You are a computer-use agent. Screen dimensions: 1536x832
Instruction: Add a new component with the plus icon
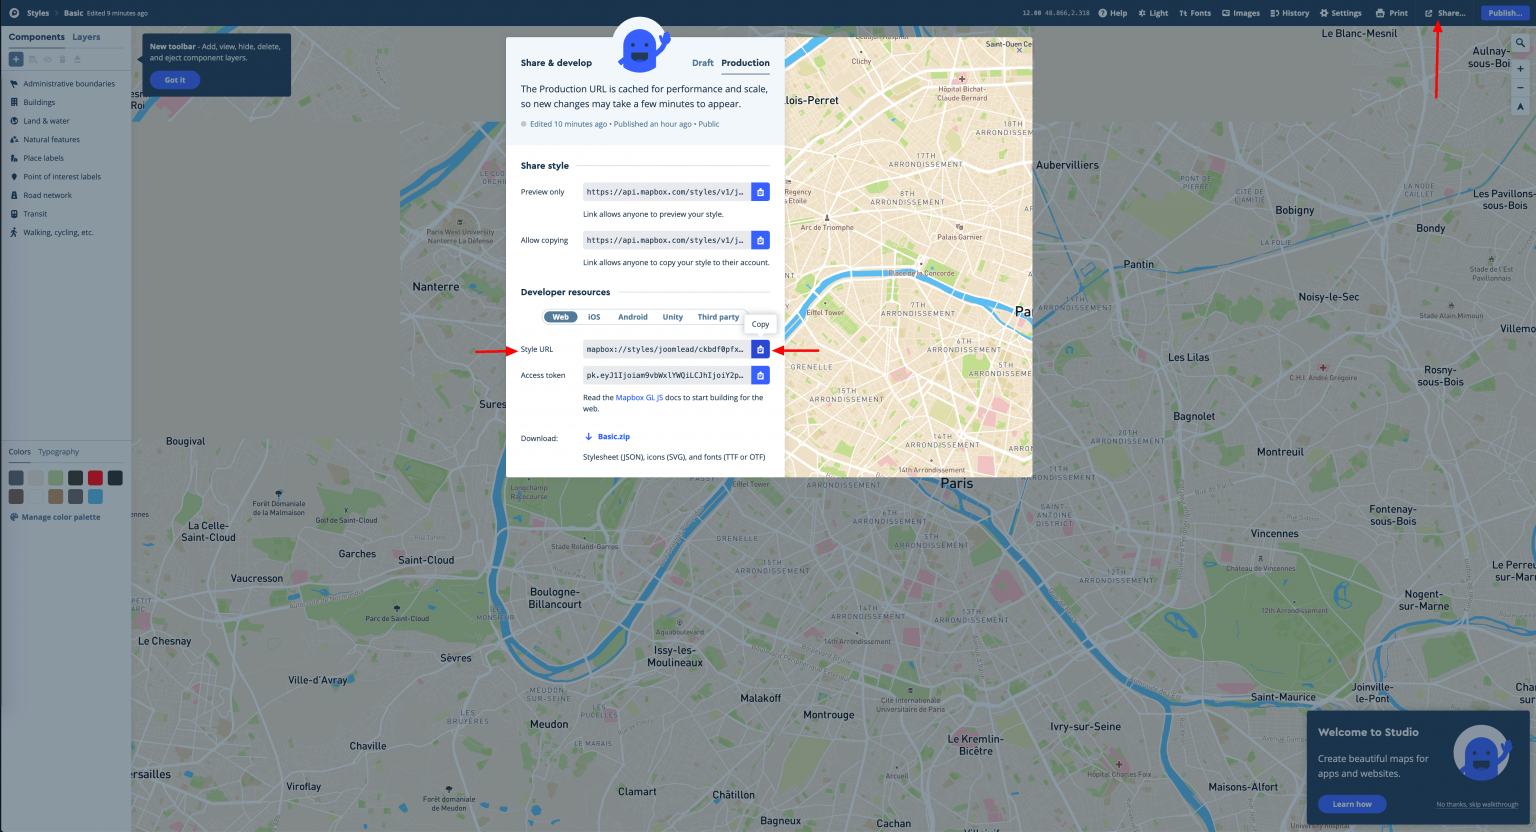pyautogui.click(x=16, y=59)
